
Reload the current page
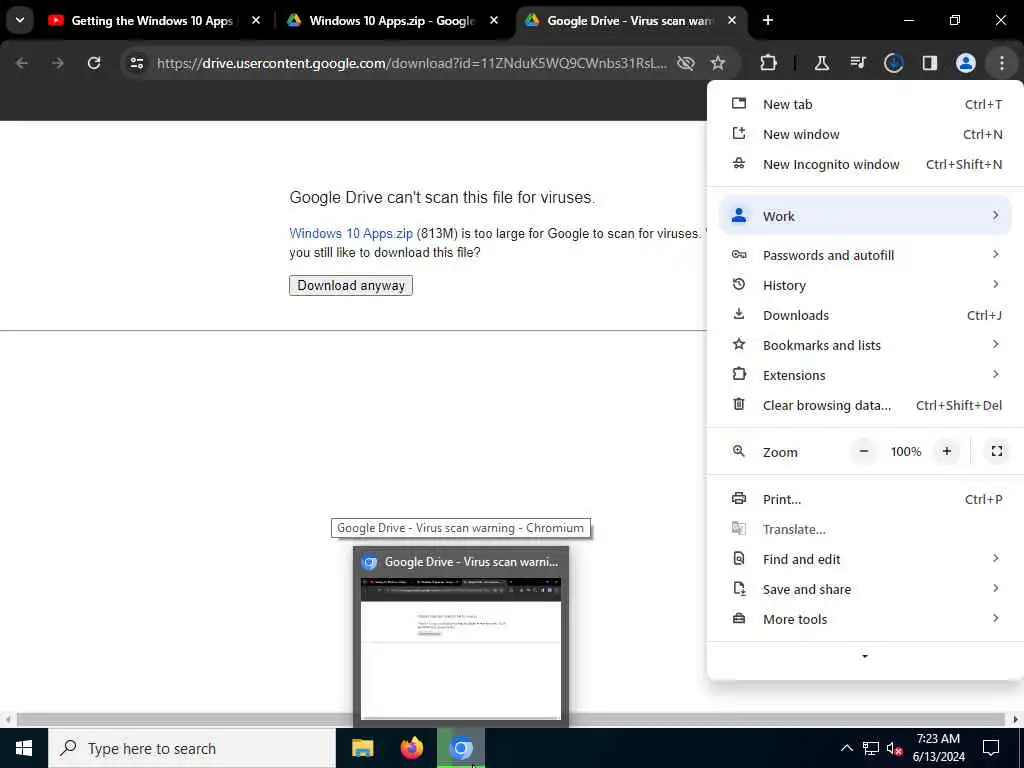[x=94, y=63]
